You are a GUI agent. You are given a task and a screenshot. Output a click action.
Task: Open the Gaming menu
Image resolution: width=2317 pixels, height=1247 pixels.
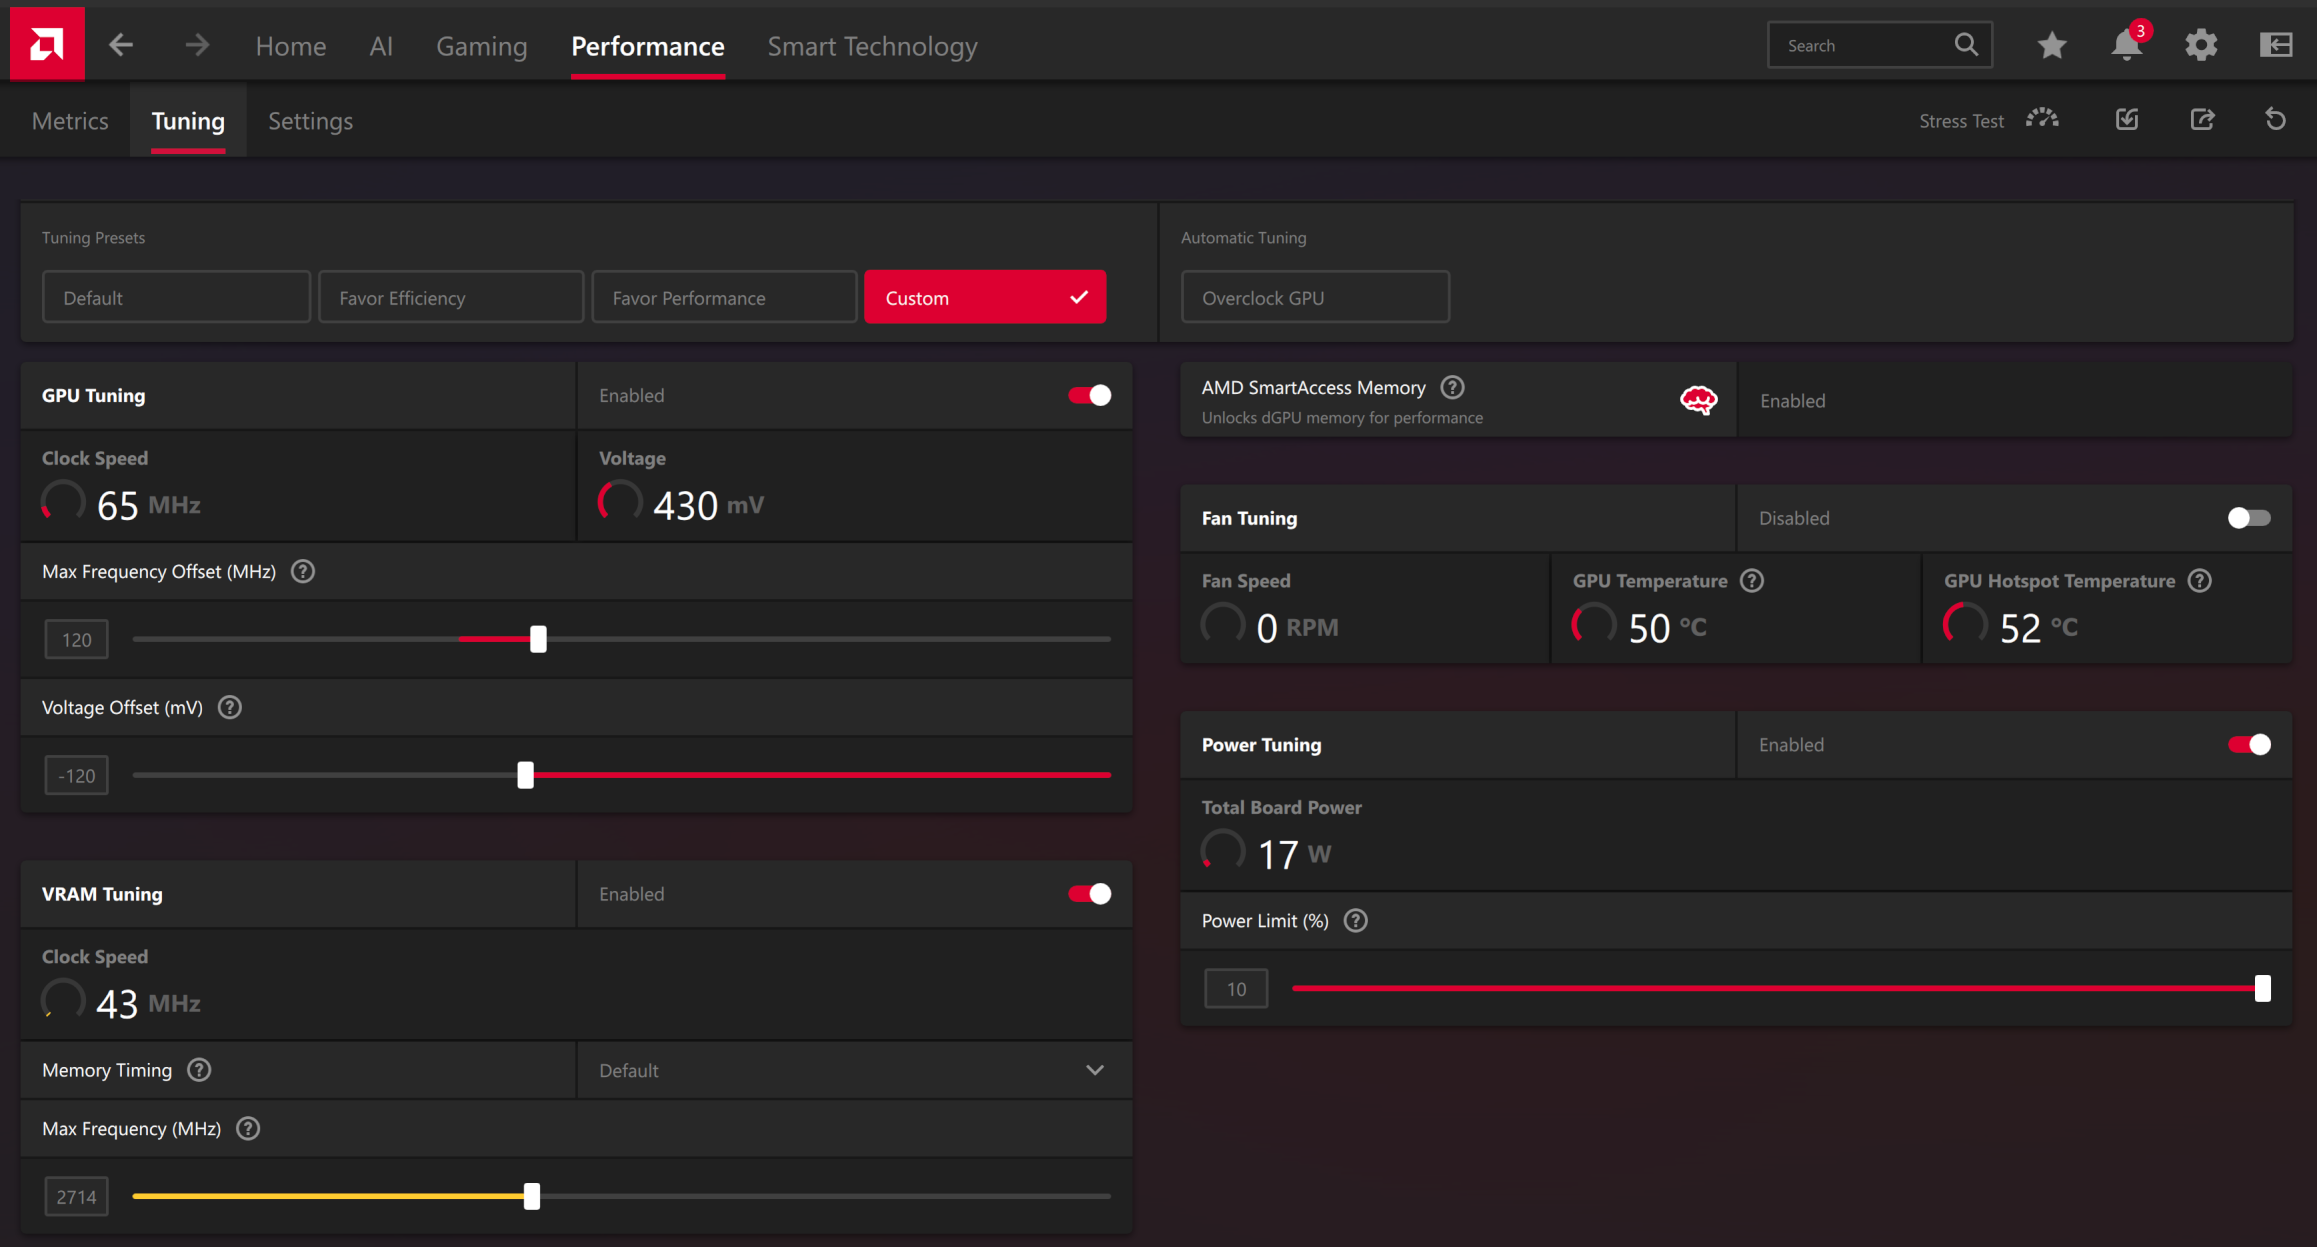click(482, 46)
